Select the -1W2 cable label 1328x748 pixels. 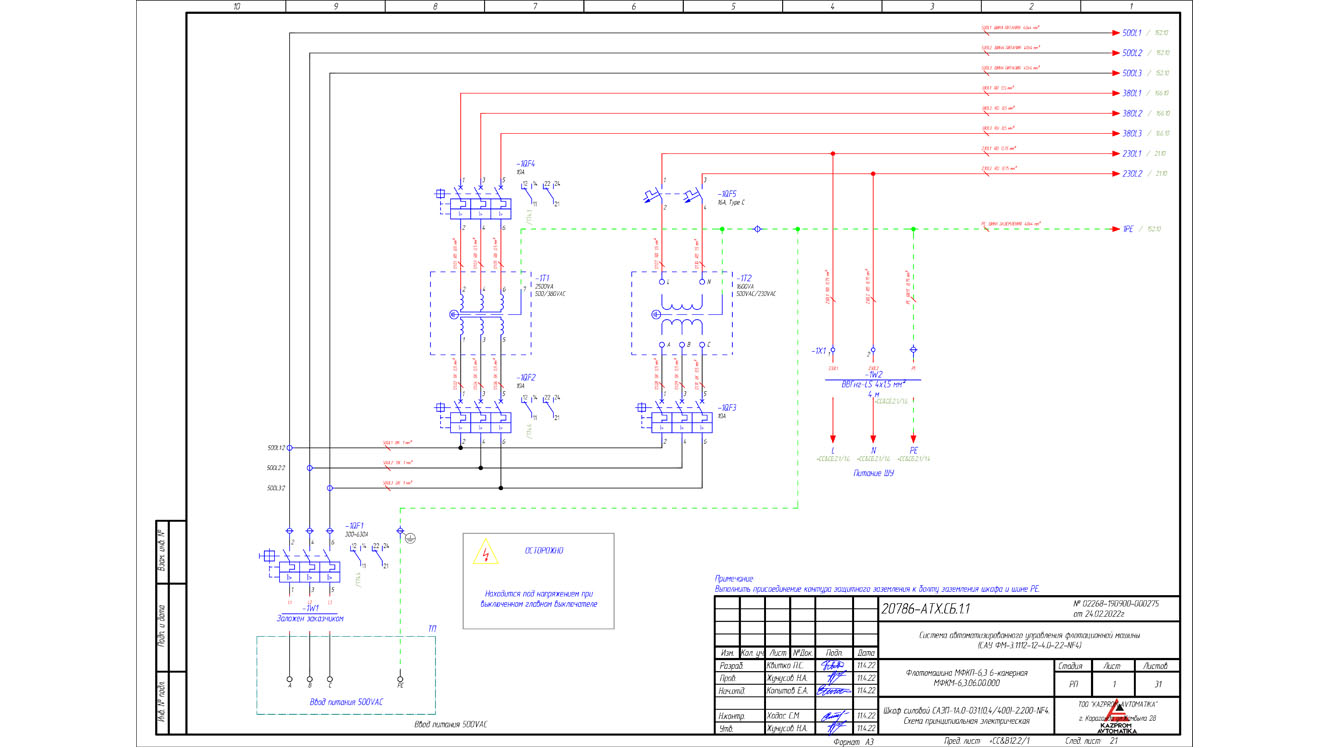pos(873,374)
